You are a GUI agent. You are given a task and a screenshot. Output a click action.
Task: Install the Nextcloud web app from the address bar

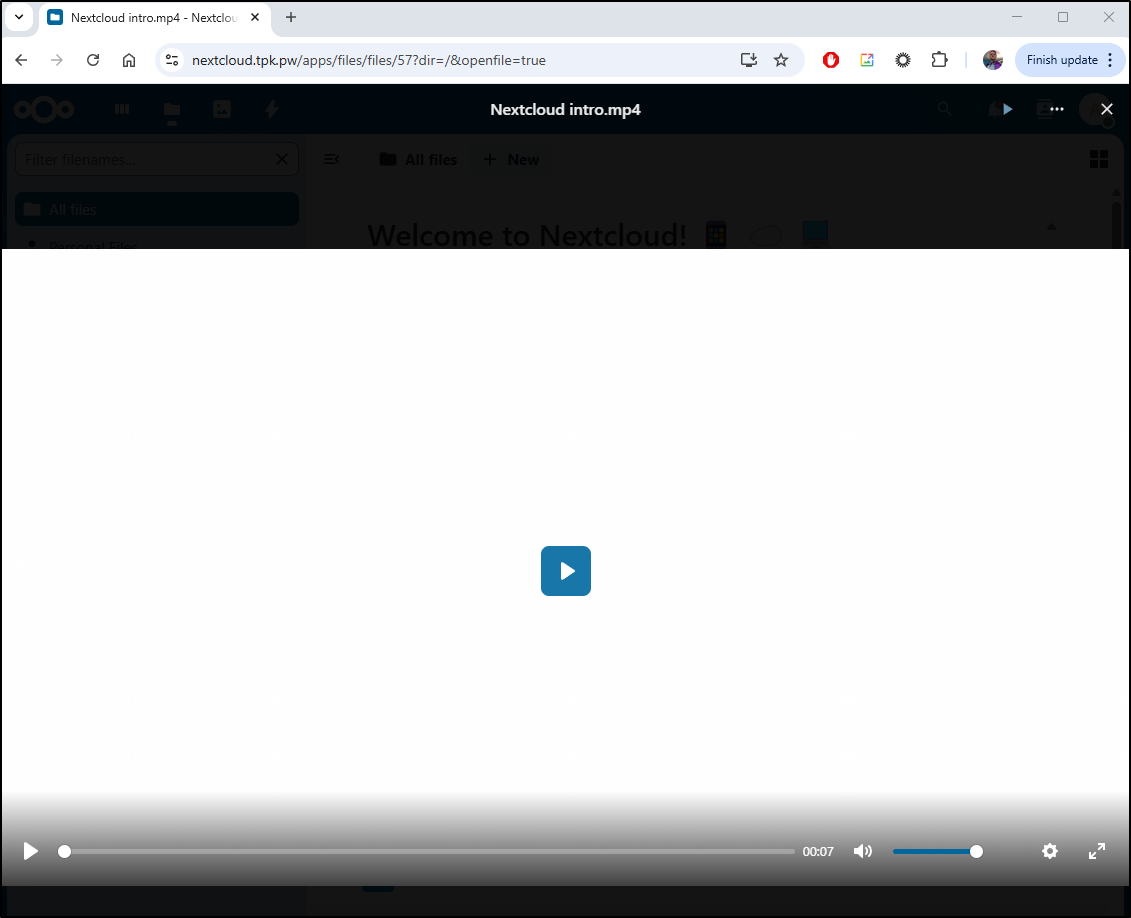click(x=749, y=60)
